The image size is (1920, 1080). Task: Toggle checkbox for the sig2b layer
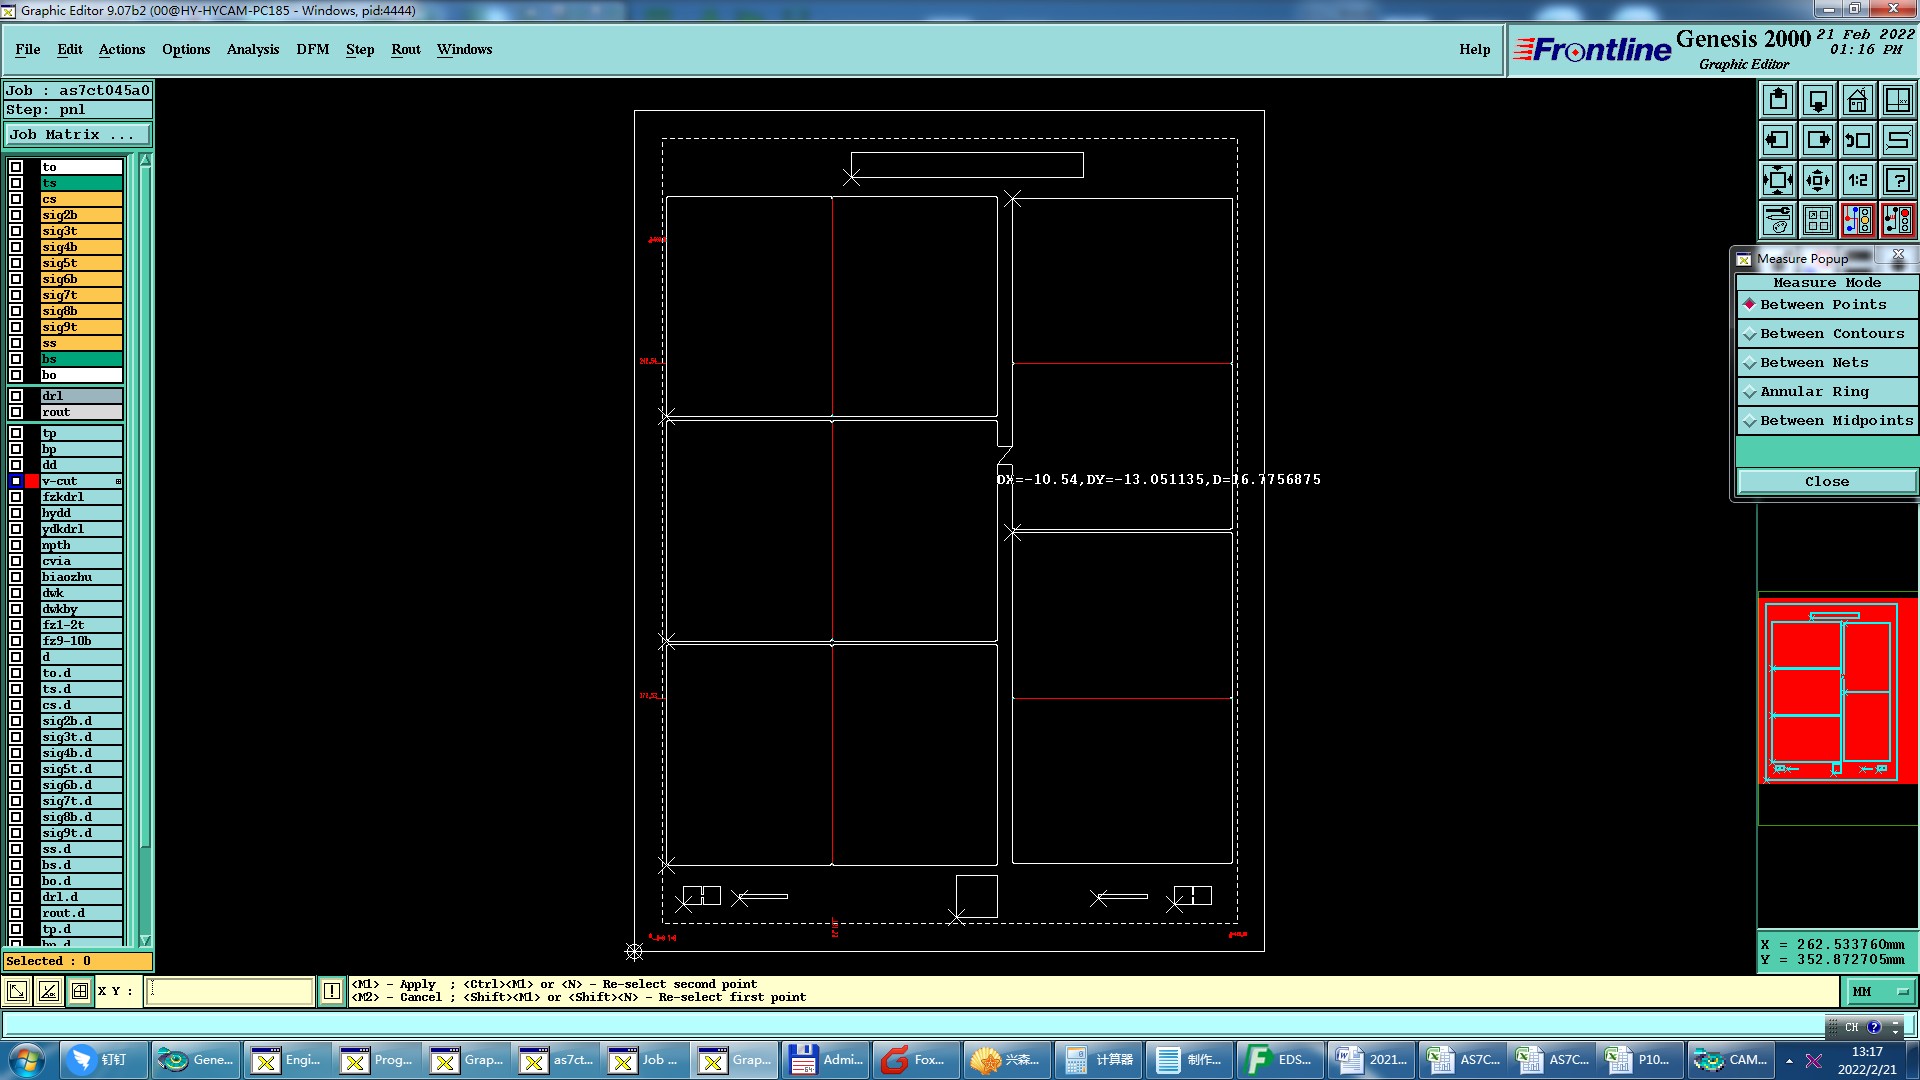pos(16,215)
